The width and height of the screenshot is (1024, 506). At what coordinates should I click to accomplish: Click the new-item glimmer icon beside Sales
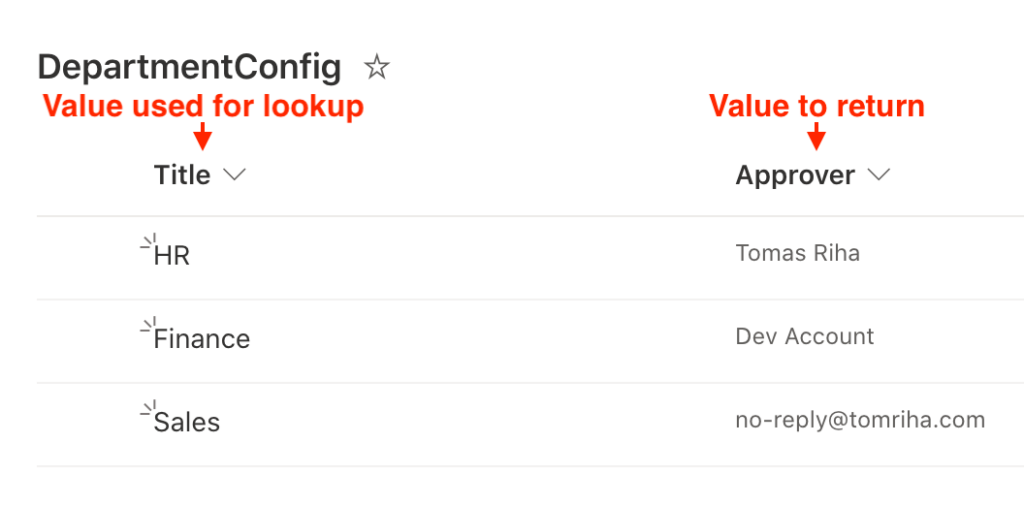[x=149, y=408]
